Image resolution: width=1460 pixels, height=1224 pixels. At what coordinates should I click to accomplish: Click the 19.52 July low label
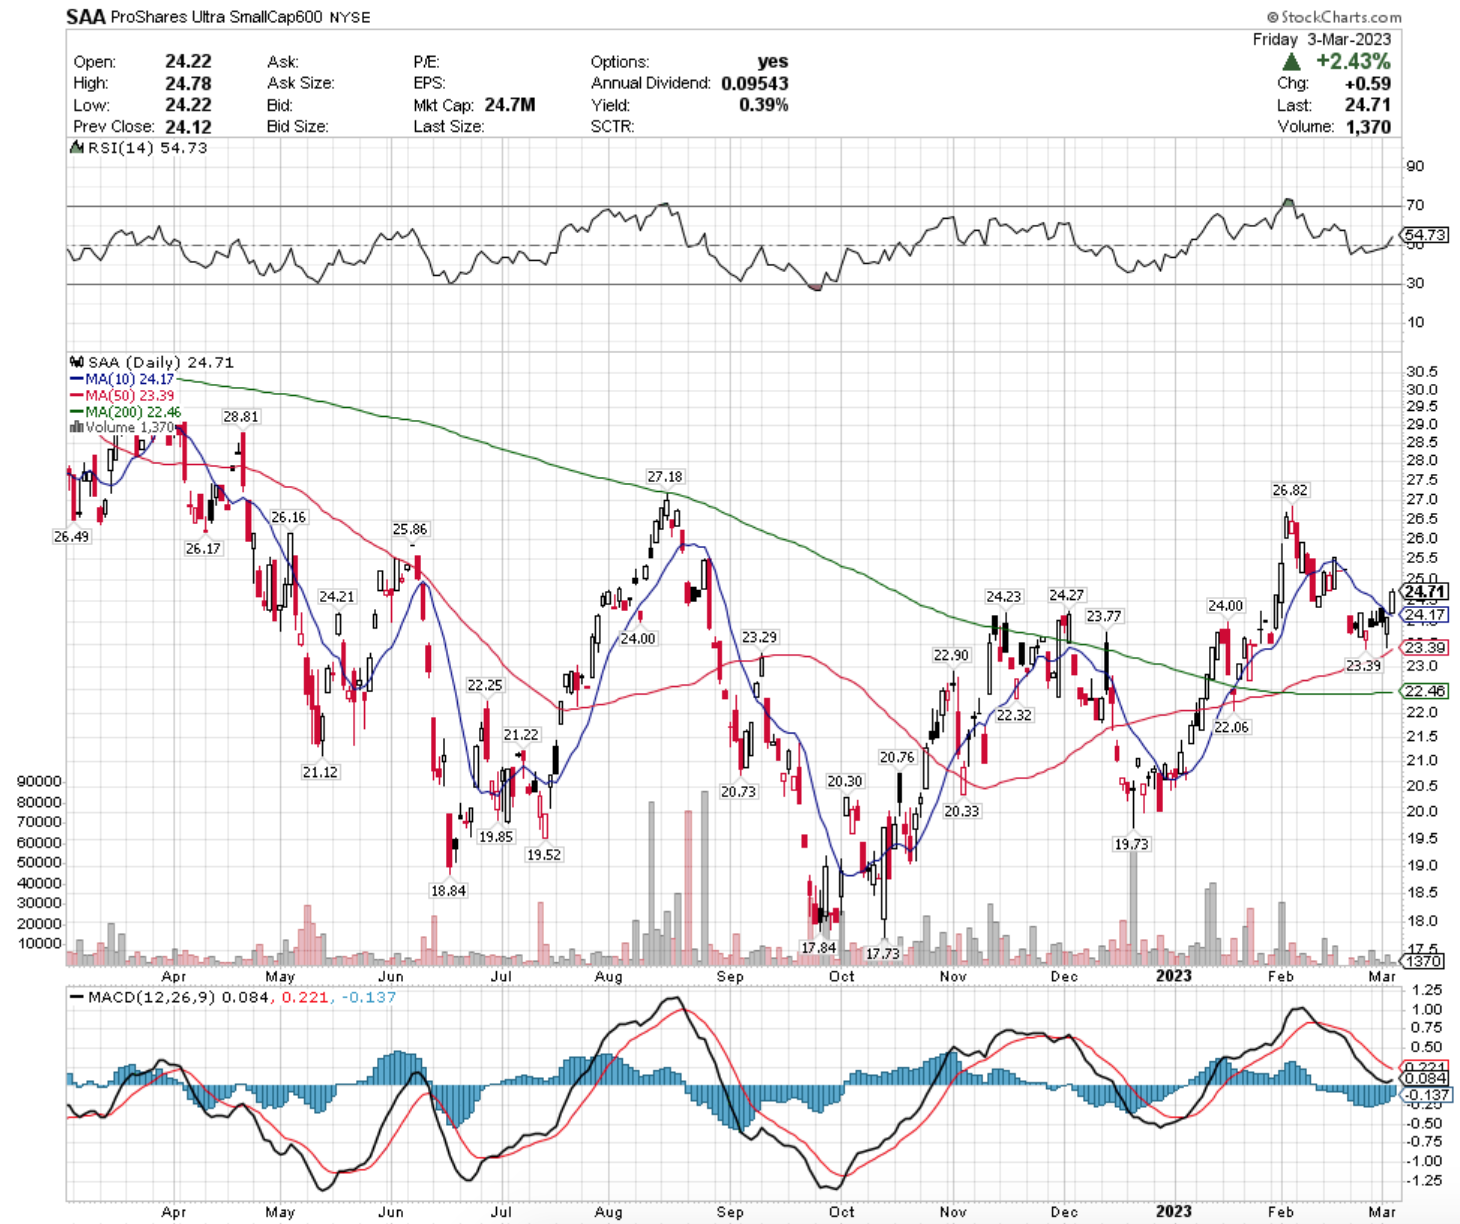(544, 855)
